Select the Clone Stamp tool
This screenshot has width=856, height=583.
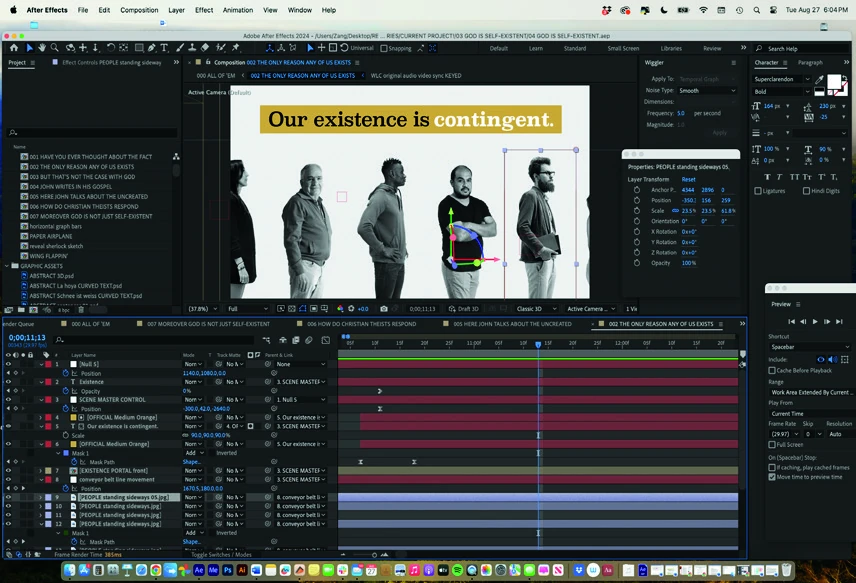tap(192, 48)
